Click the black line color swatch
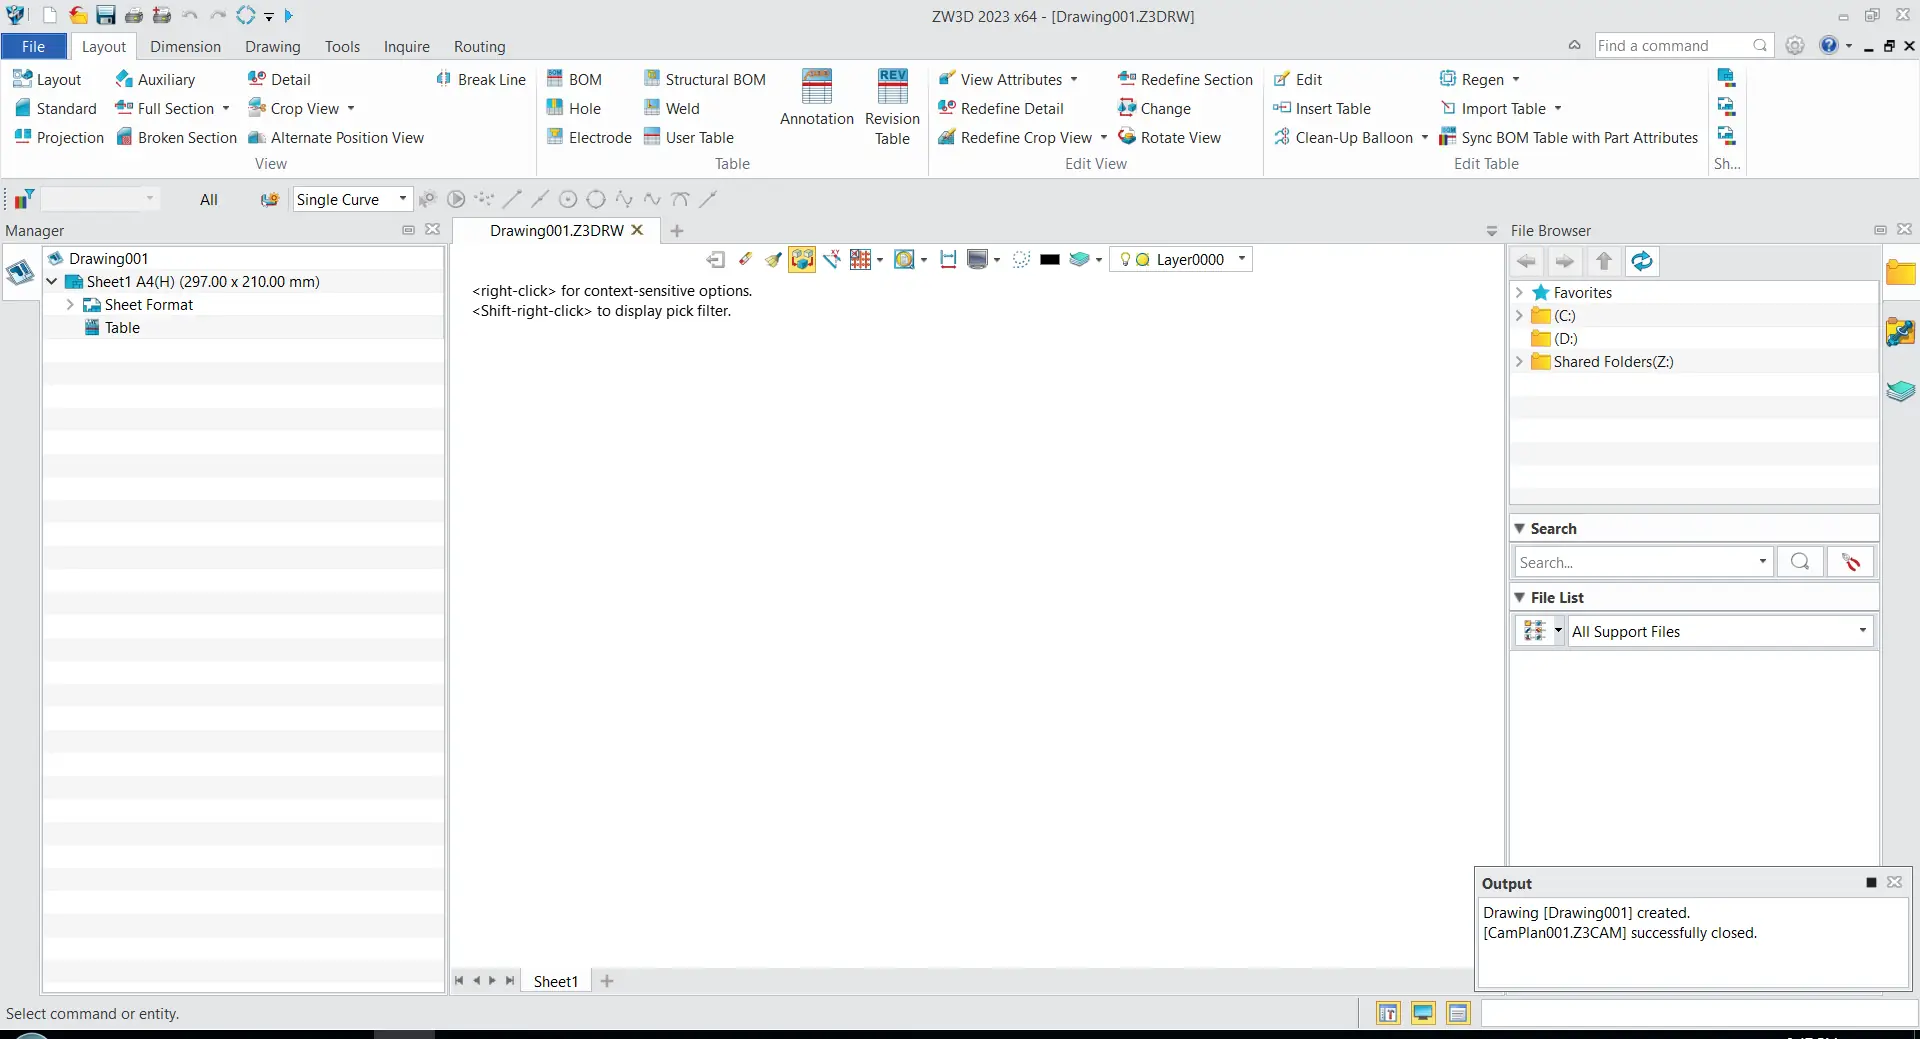The width and height of the screenshot is (1920, 1039). (1049, 259)
